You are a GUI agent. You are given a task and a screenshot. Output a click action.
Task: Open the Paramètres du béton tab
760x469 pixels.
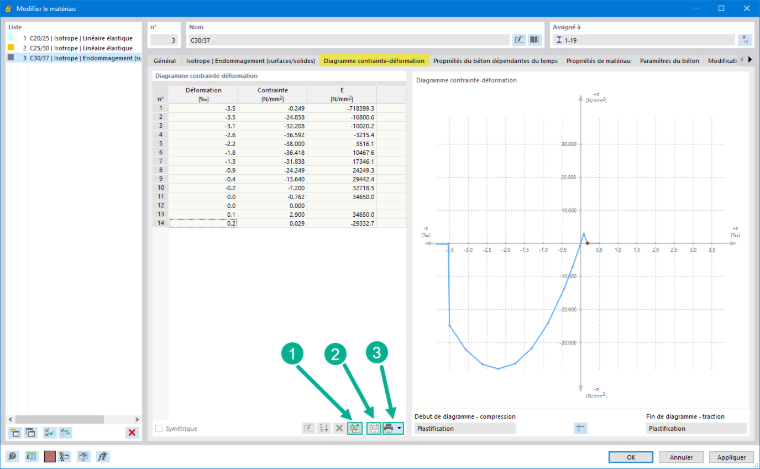(x=669, y=61)
